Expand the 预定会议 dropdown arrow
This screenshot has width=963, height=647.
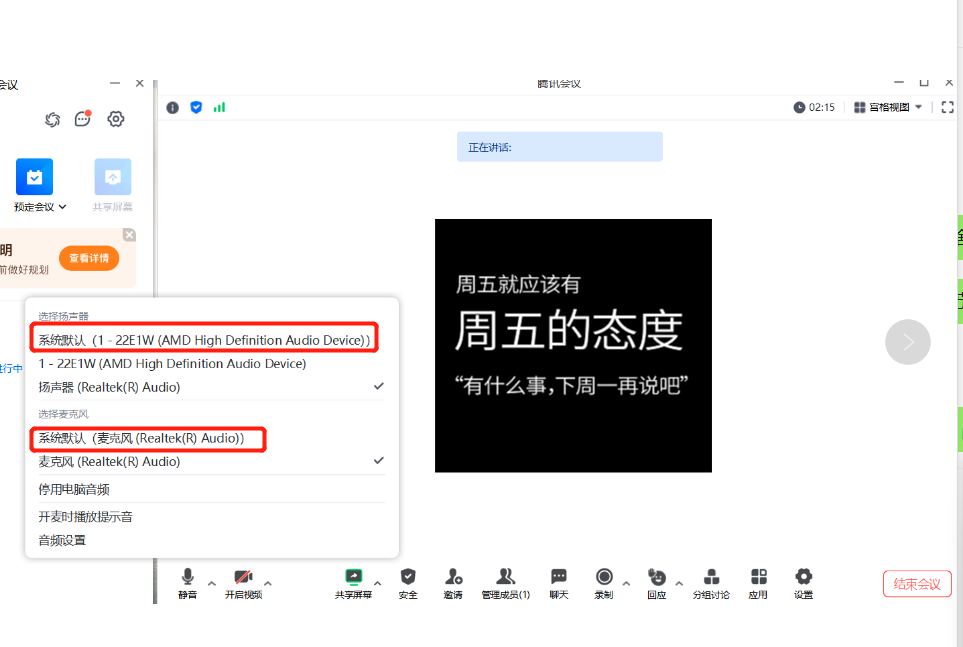pyautogui.click(x=63, y=207)
